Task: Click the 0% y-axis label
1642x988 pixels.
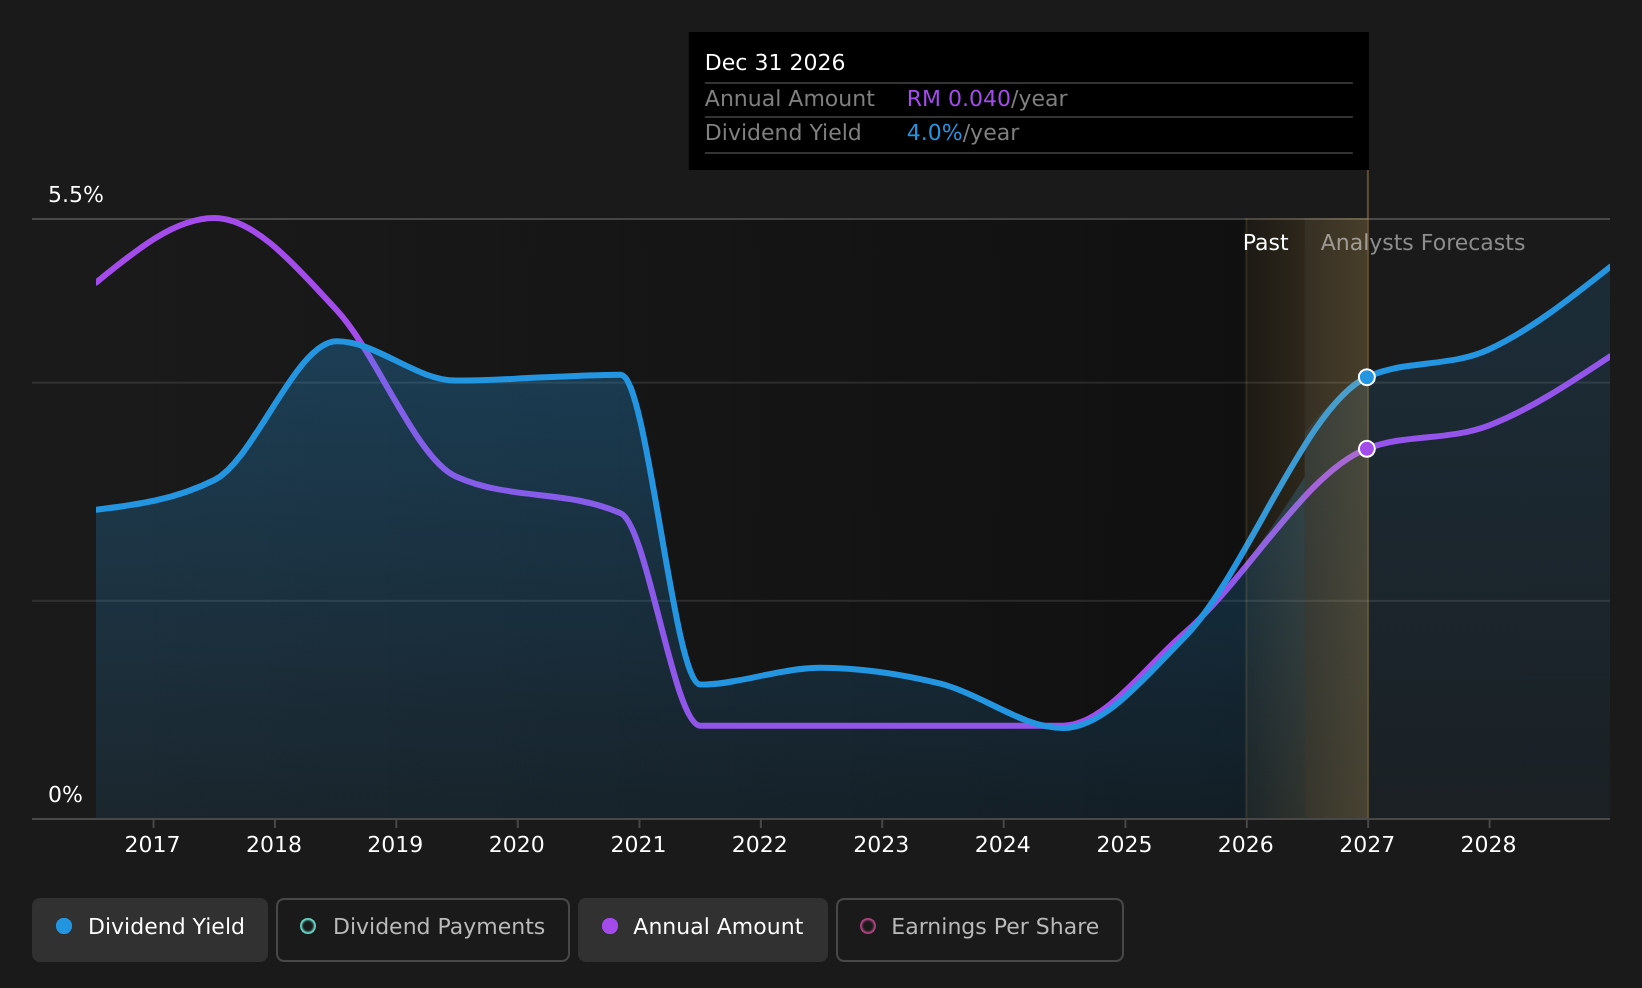Action: (x=66, y=795)
